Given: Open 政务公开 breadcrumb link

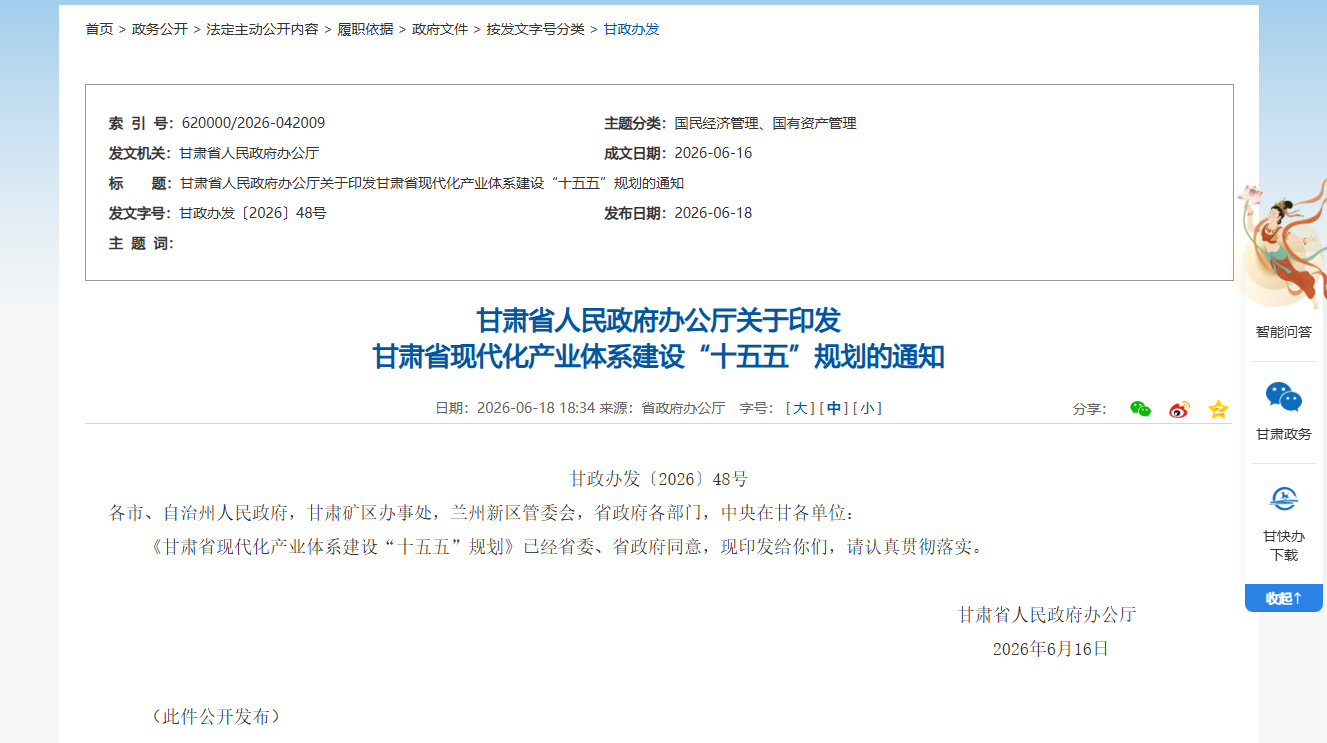Looking at the screenshot, I should point(160,29).
